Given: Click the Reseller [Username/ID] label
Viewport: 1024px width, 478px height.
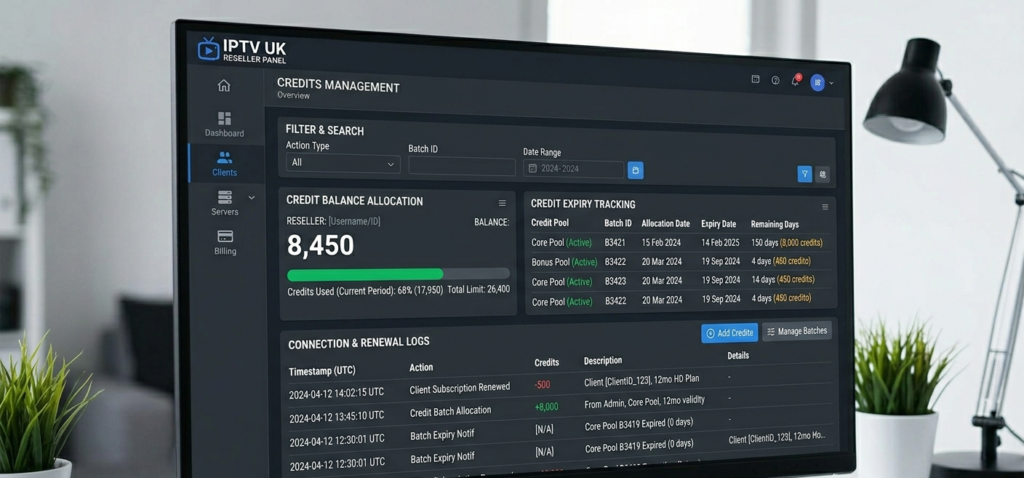Looking at the screenshot, I should 333,221.
